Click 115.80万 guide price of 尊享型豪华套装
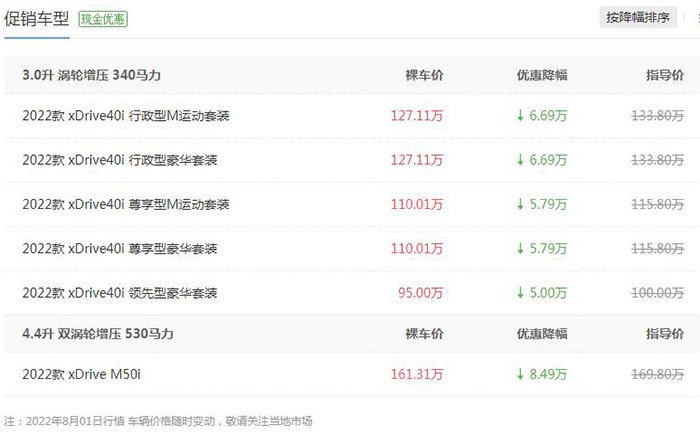The image size is (700, 435). coord(658,248)
